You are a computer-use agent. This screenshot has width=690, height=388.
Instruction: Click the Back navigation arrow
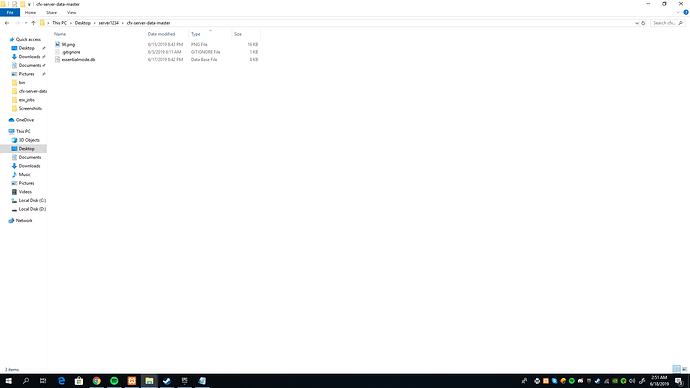point(7,23)
